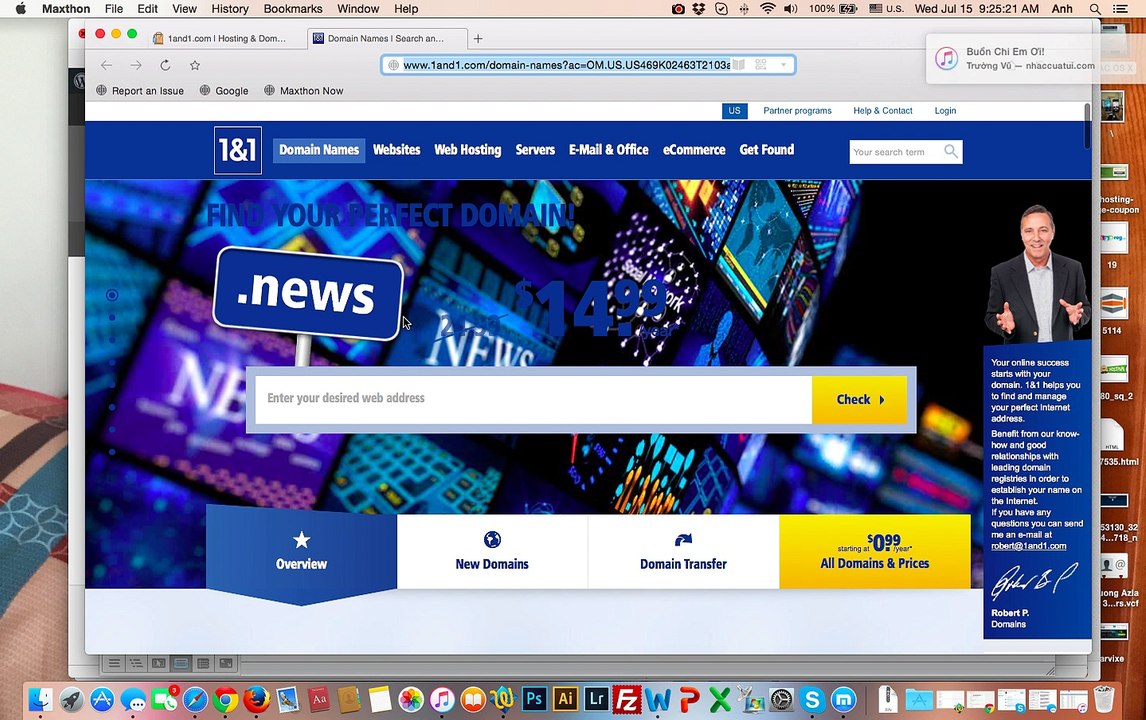Select the US region button
The height and width of the screenshot is (720, 1146).
click(x=735, y=110)
